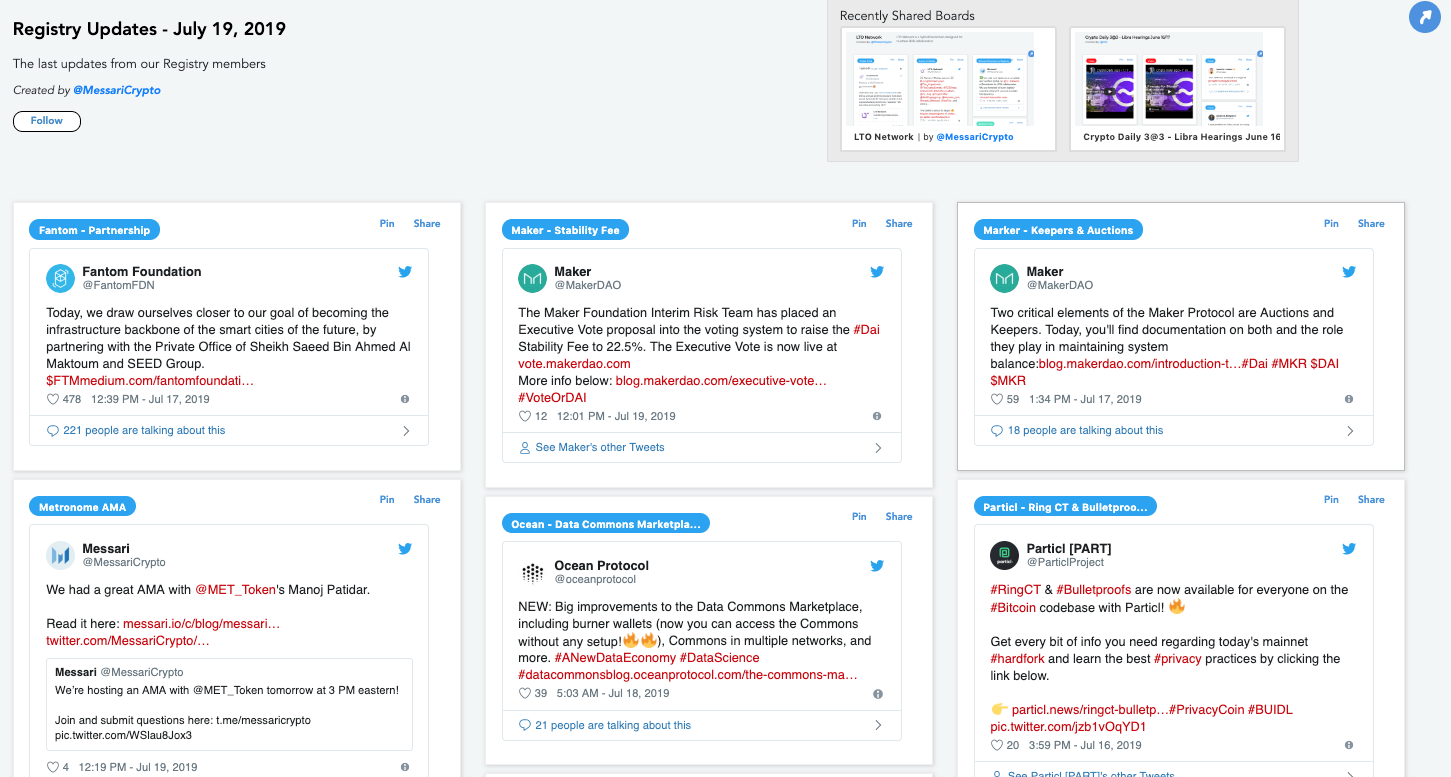Open Maker avatar in Keepers & Auctions card

[x=1004, y=278]
